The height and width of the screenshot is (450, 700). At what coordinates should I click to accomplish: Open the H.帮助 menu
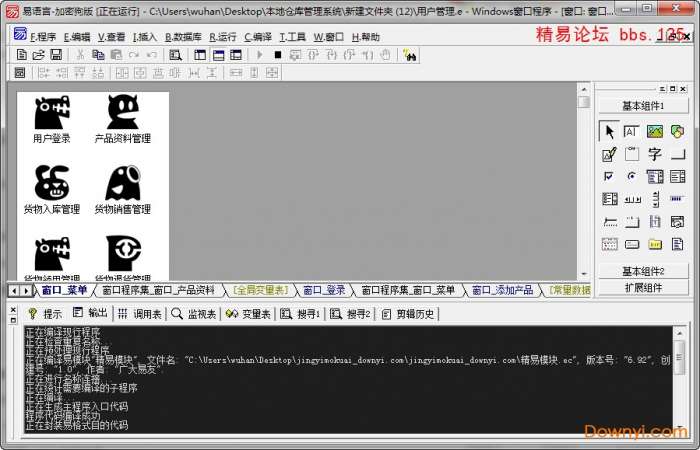point(366,37)
